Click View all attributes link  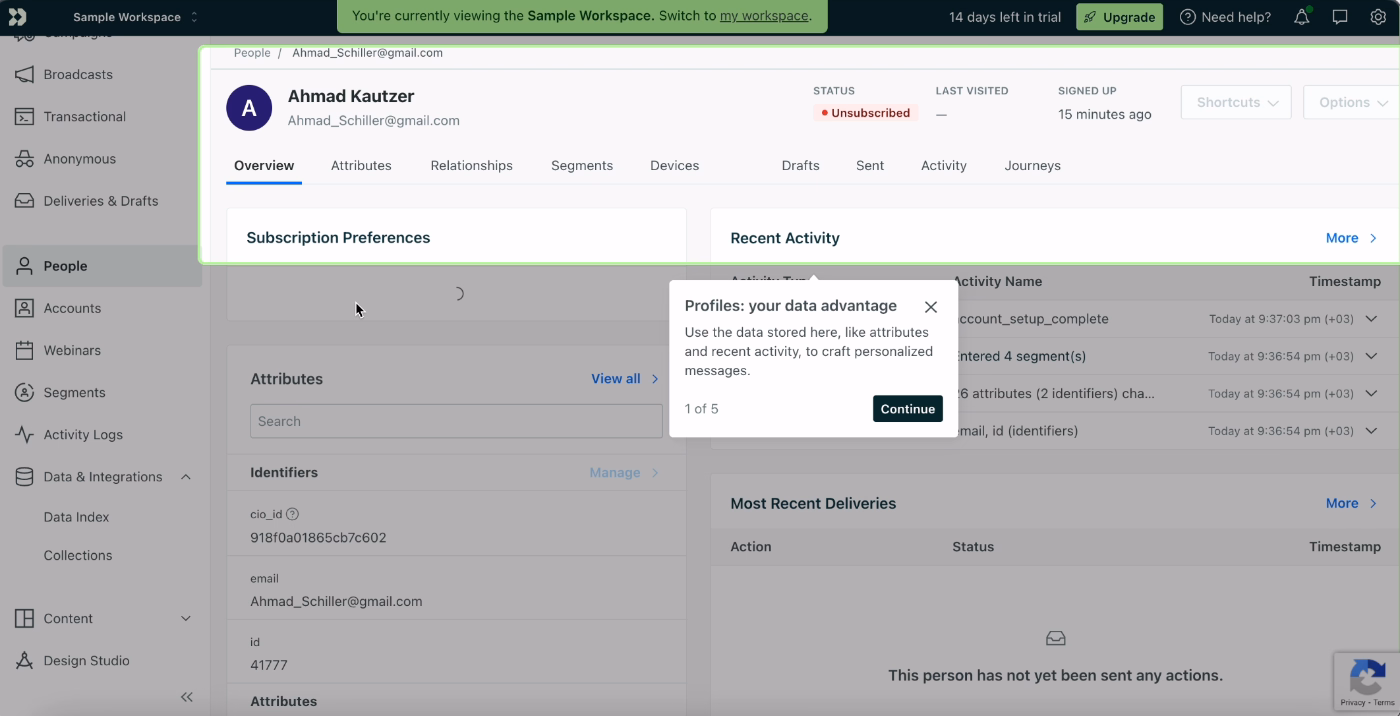click(x=625, y=379)
